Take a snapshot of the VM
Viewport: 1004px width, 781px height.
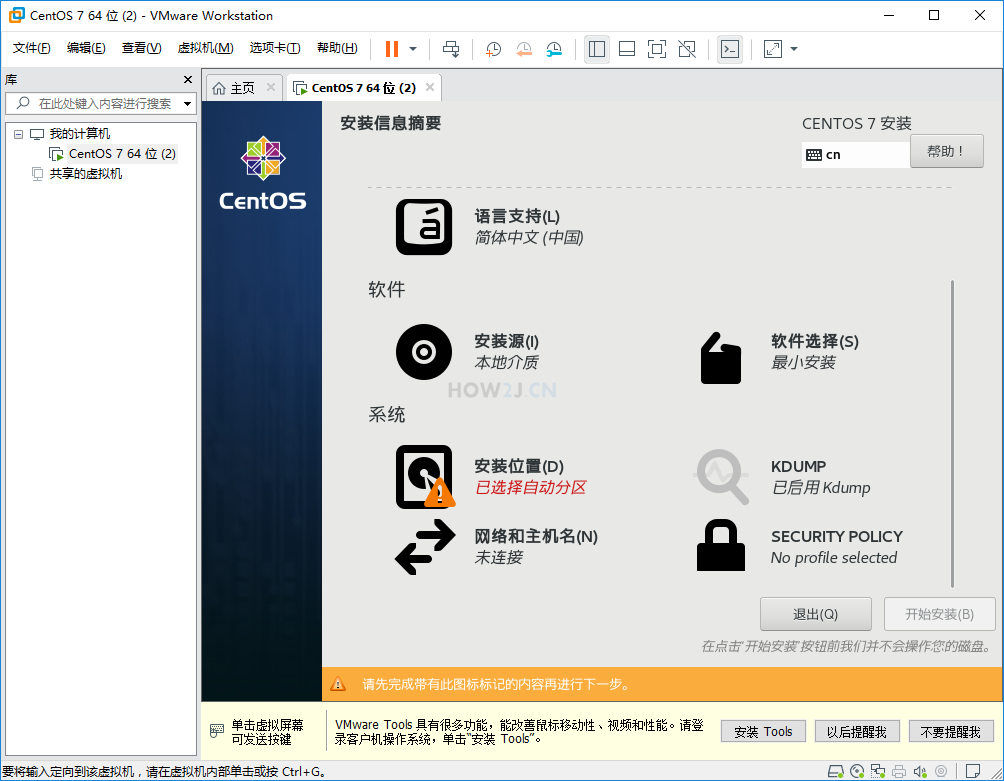(x=493, y=49)
